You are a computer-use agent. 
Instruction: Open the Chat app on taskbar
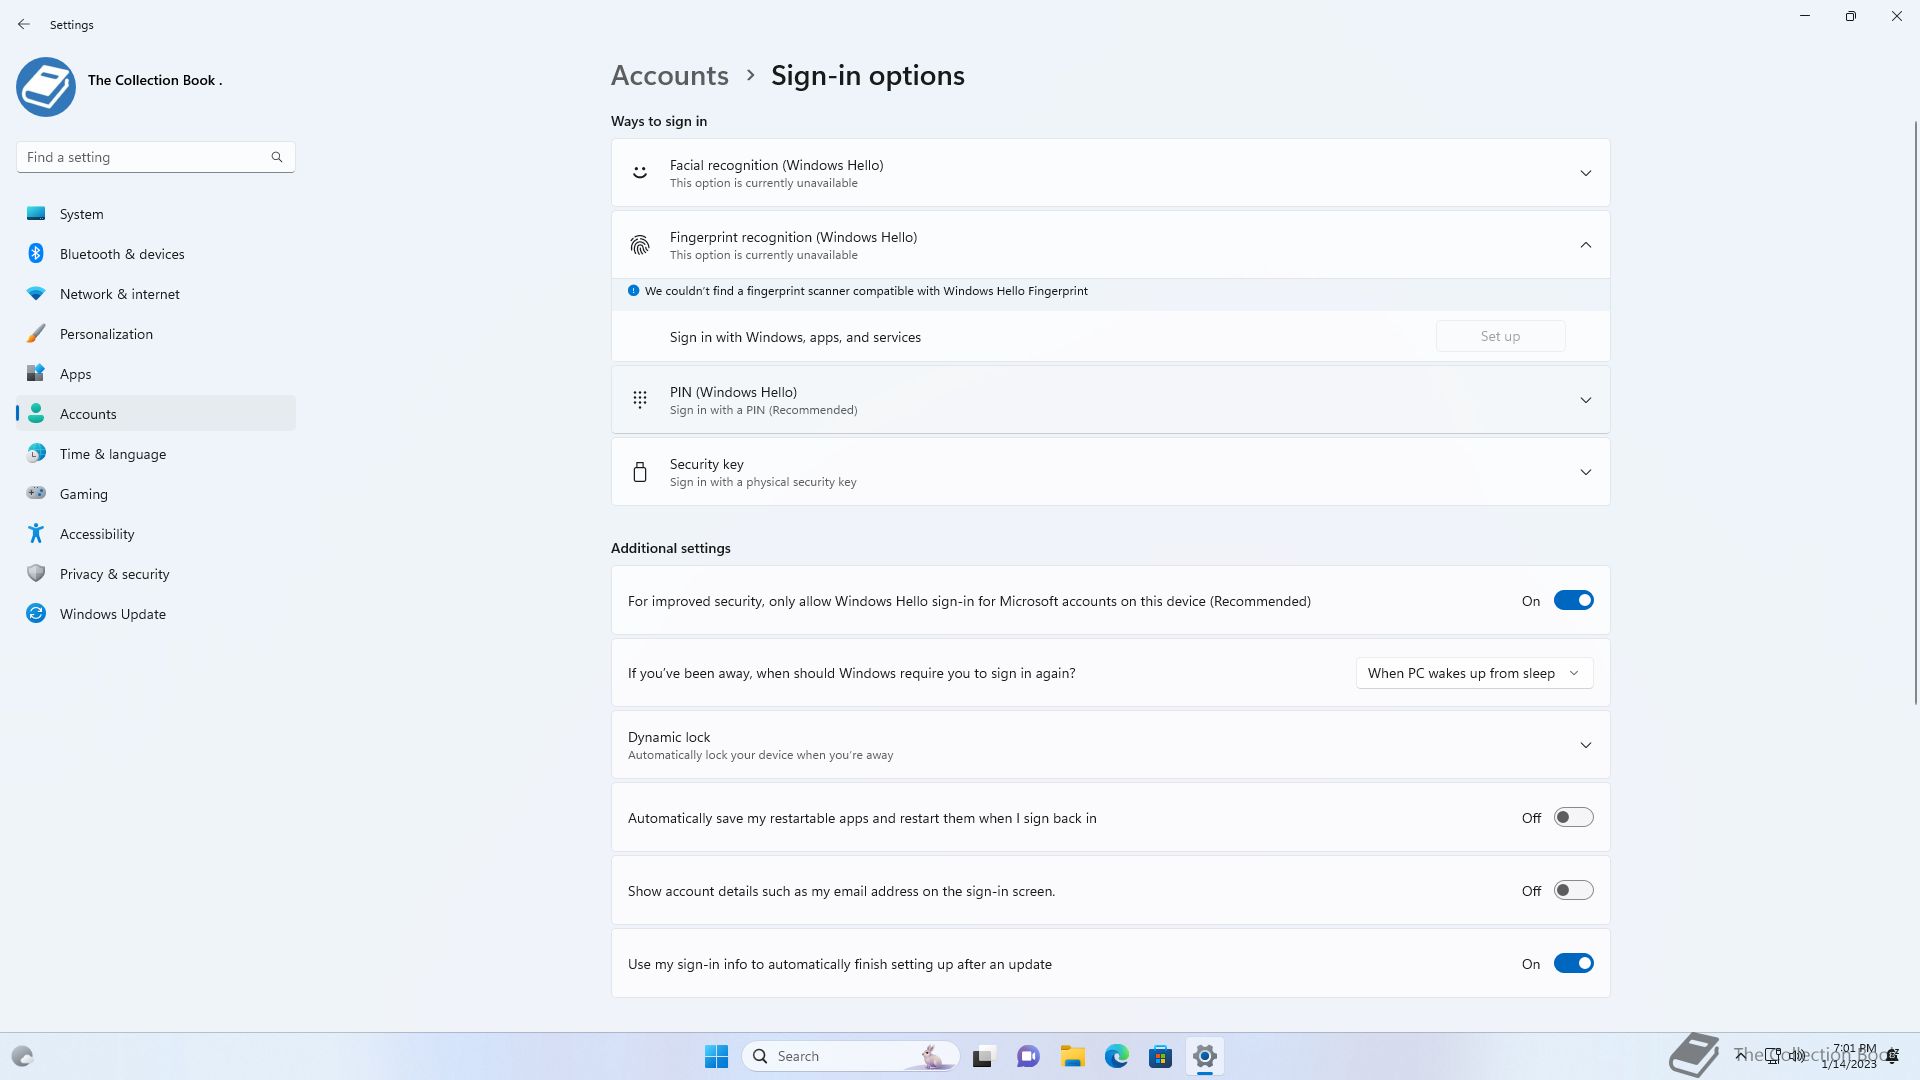1028,1056
